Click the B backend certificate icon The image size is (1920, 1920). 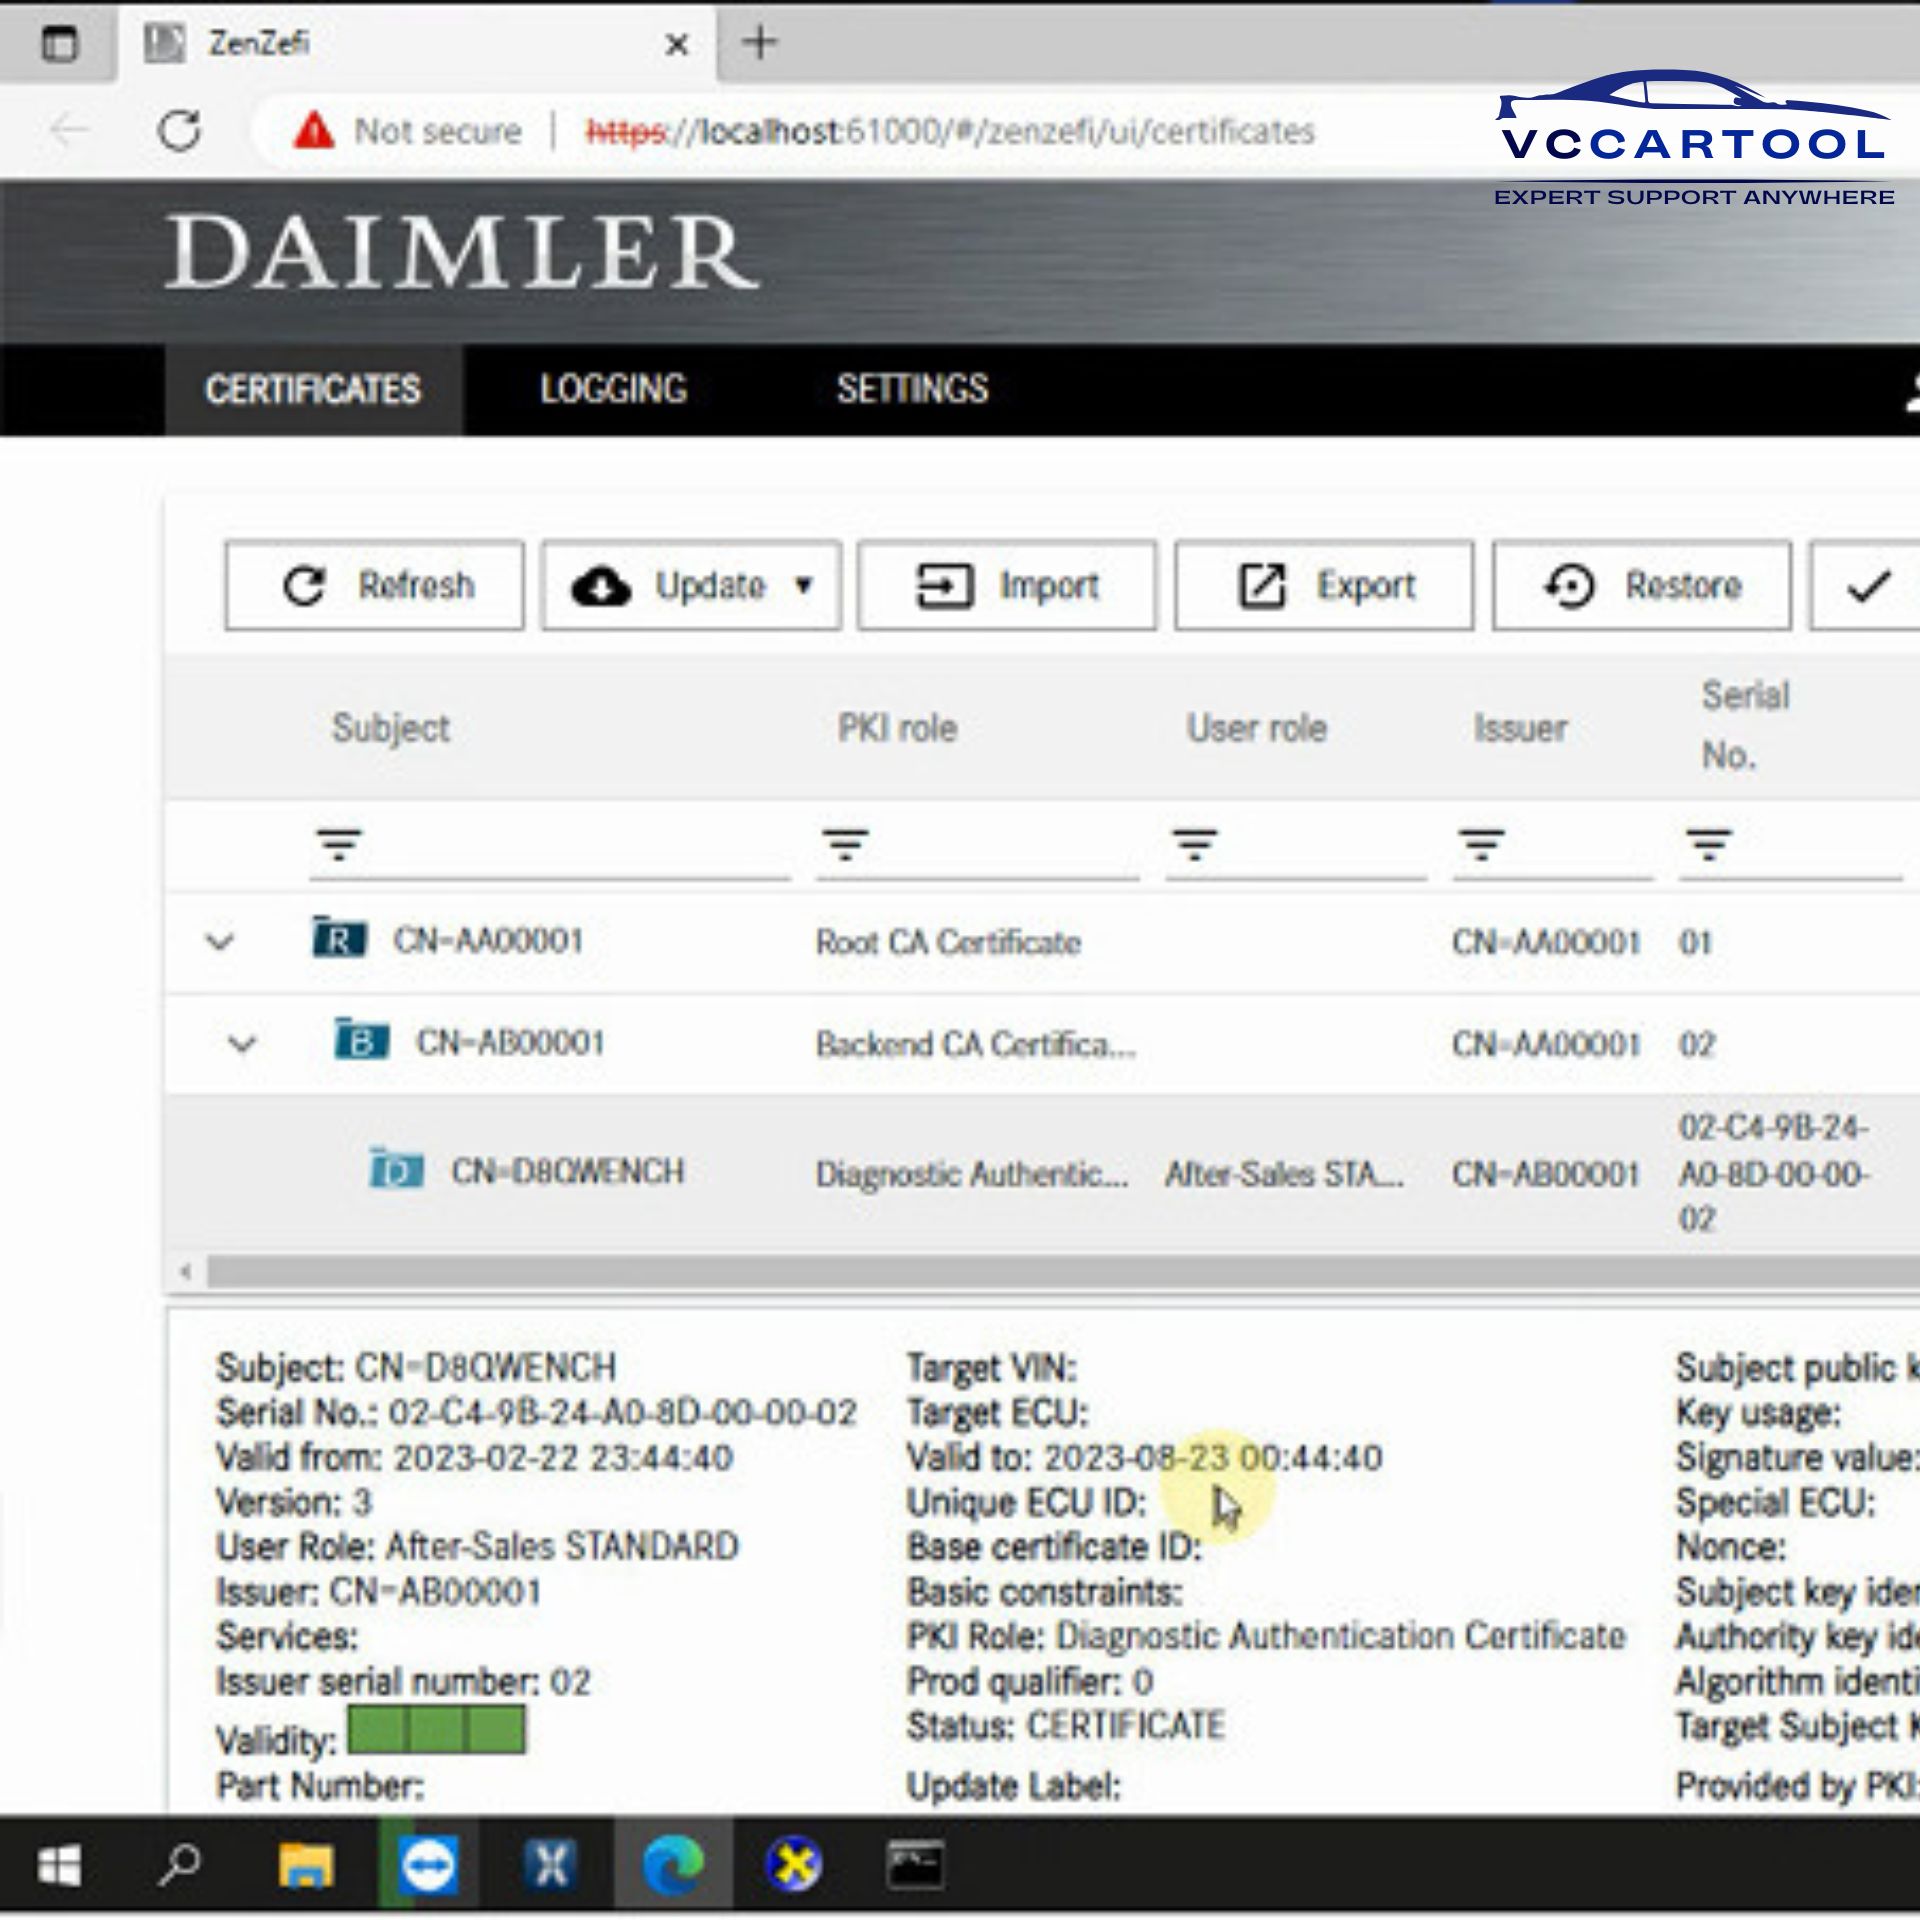click(x=361, y=1040)
